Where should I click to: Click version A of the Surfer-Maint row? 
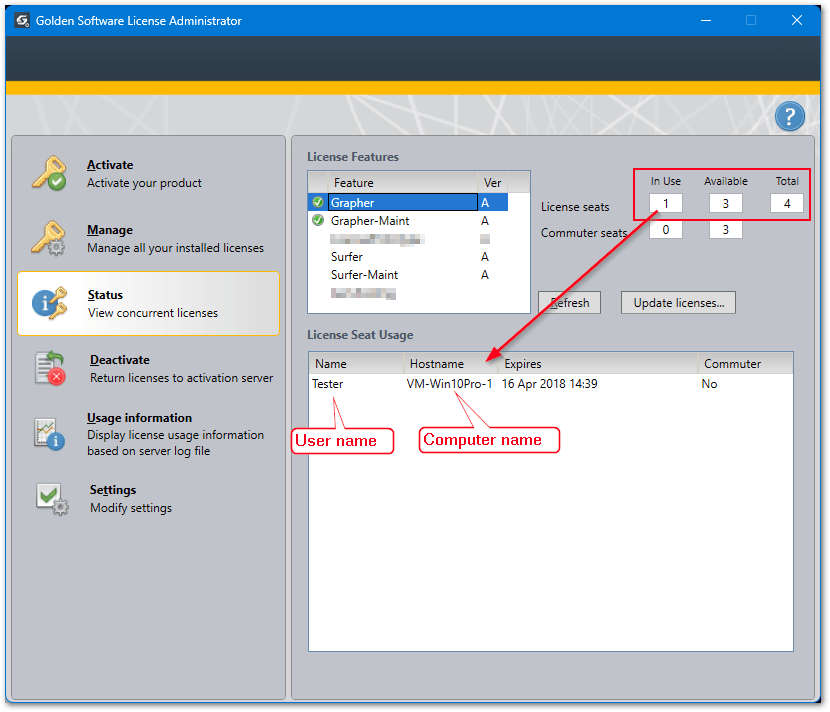pos(485,275)
